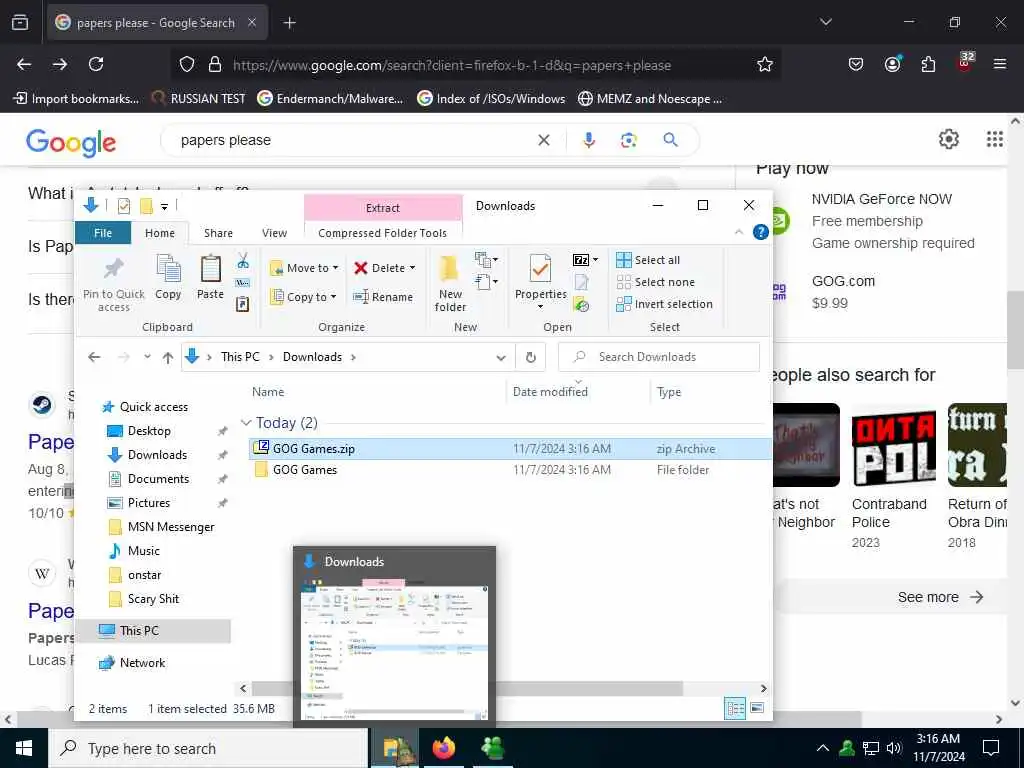Switch to large icons view button
1024x768 pixels.
pyautogui.click(x=757, y=708)
